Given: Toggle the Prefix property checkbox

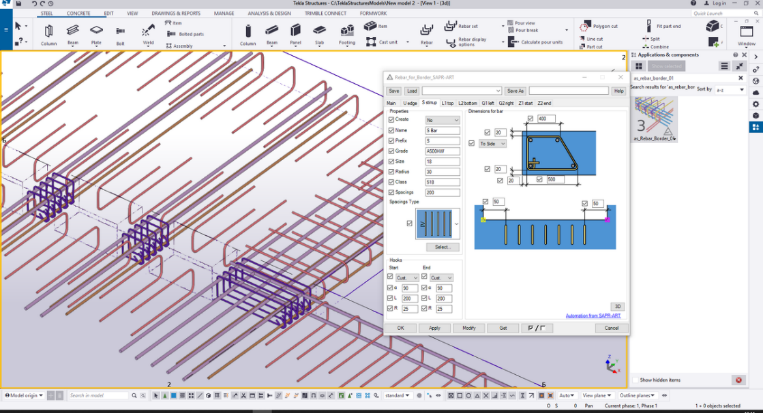Looking at the screenshot, I should pyautogui.click(x=391, y=141).
